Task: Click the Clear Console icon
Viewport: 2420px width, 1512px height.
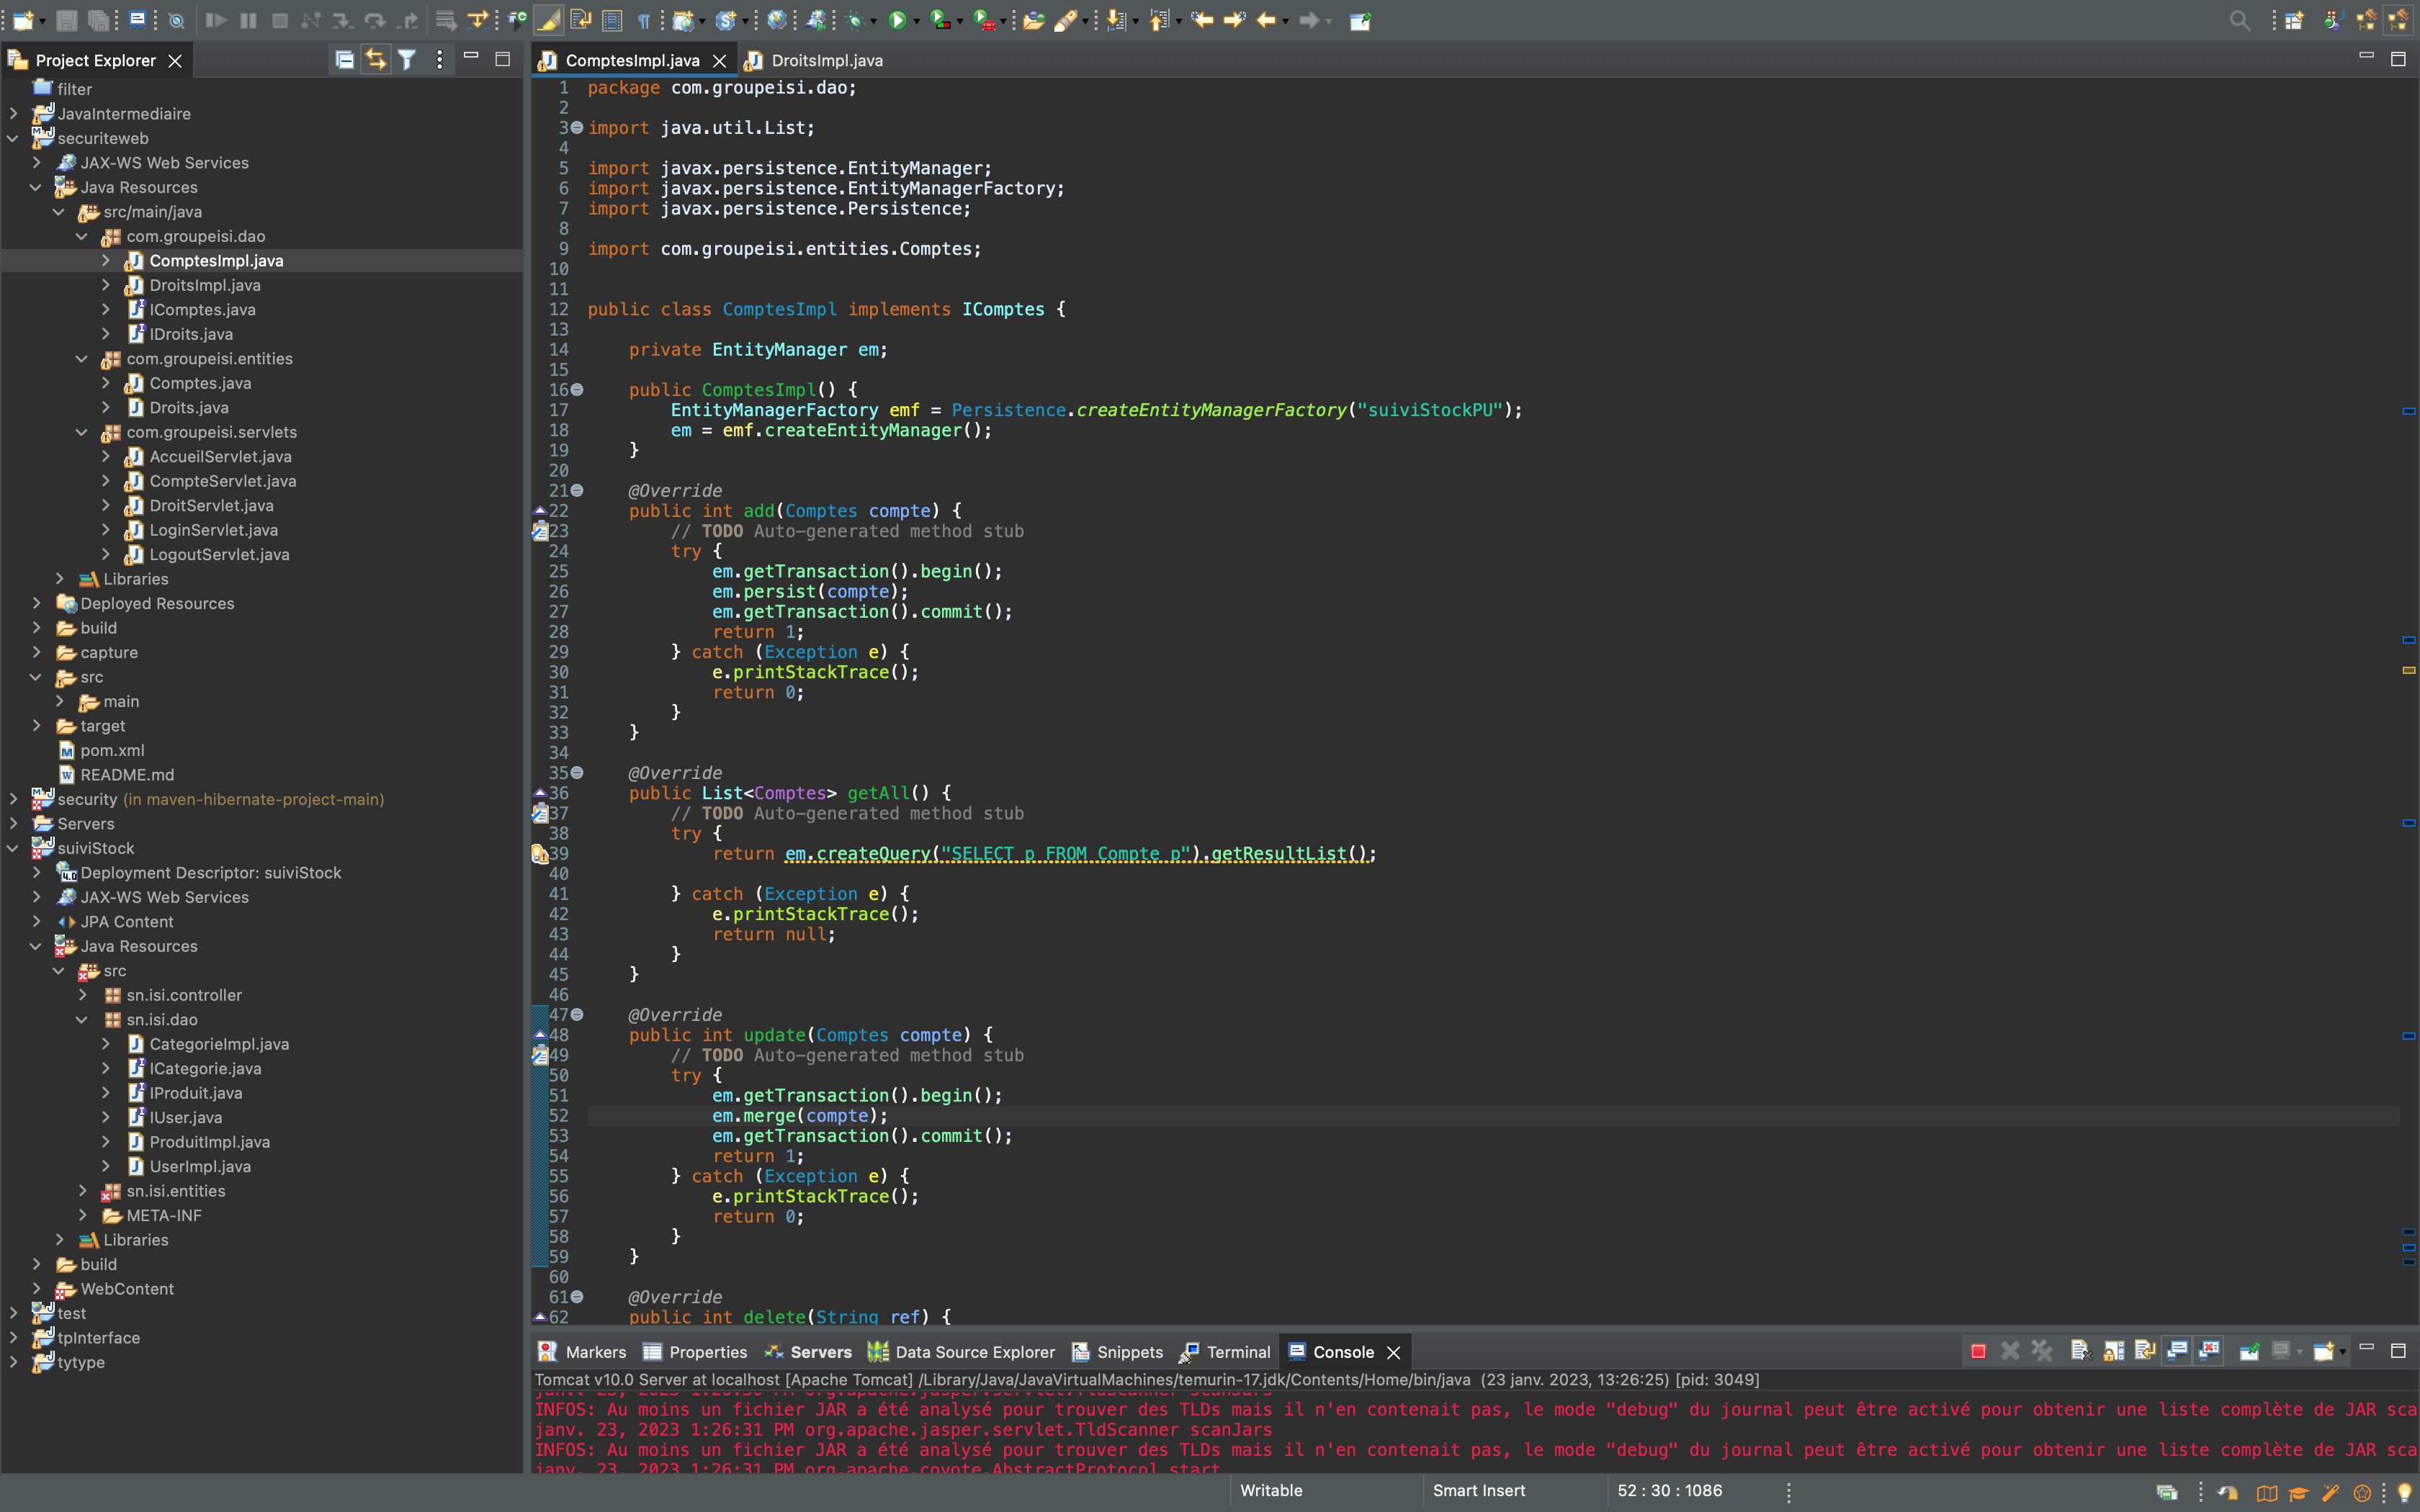Action: [x=2080, y=1352]
